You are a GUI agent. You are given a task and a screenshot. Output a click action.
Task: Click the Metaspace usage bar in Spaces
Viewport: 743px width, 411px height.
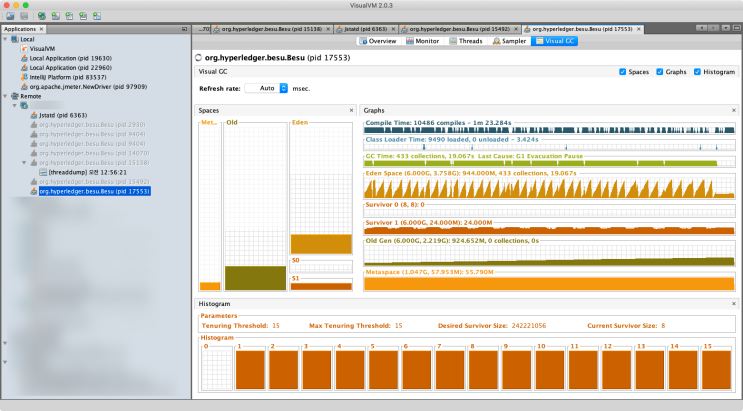210,286
